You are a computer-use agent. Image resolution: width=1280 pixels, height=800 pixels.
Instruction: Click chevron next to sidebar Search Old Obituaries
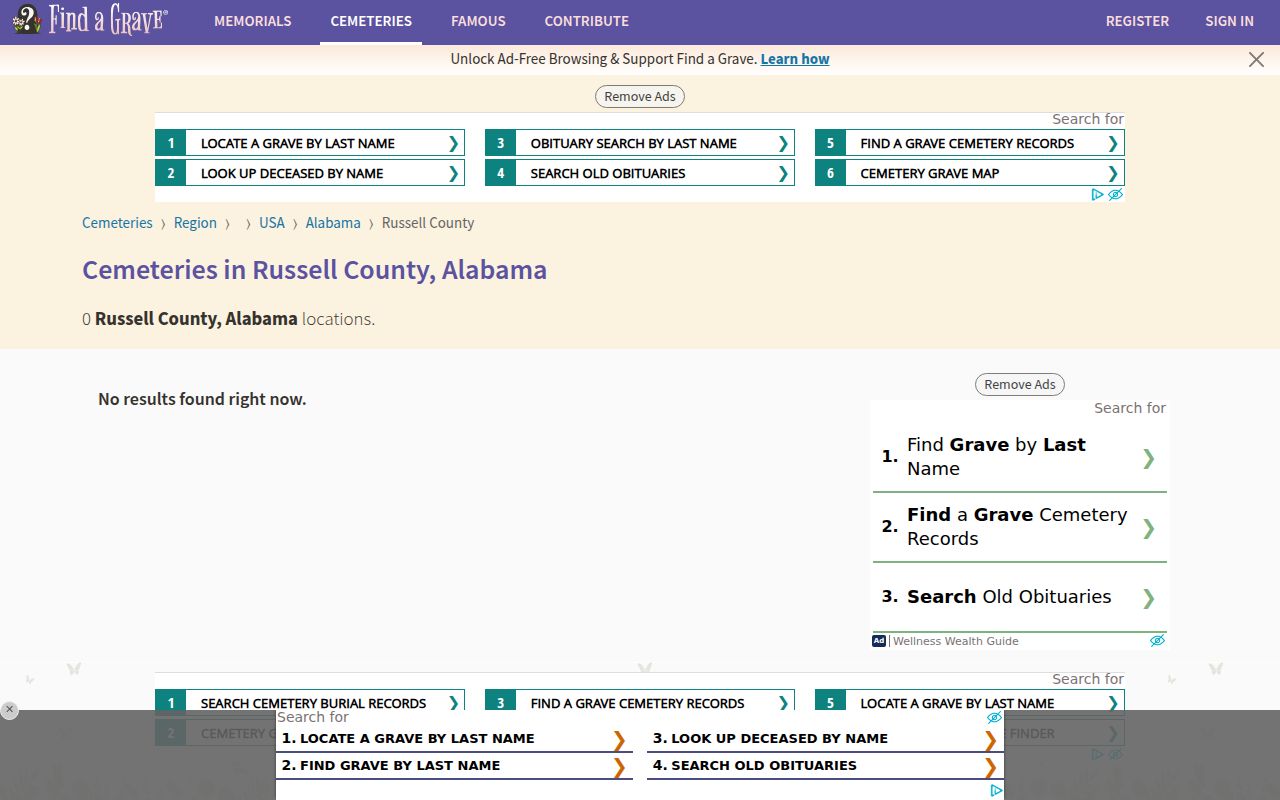click(x=1148, y=598)
